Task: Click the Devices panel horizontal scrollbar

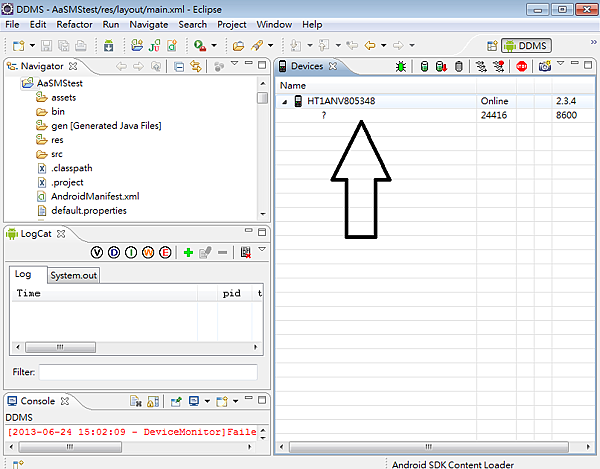Action: tap(429, 446)
